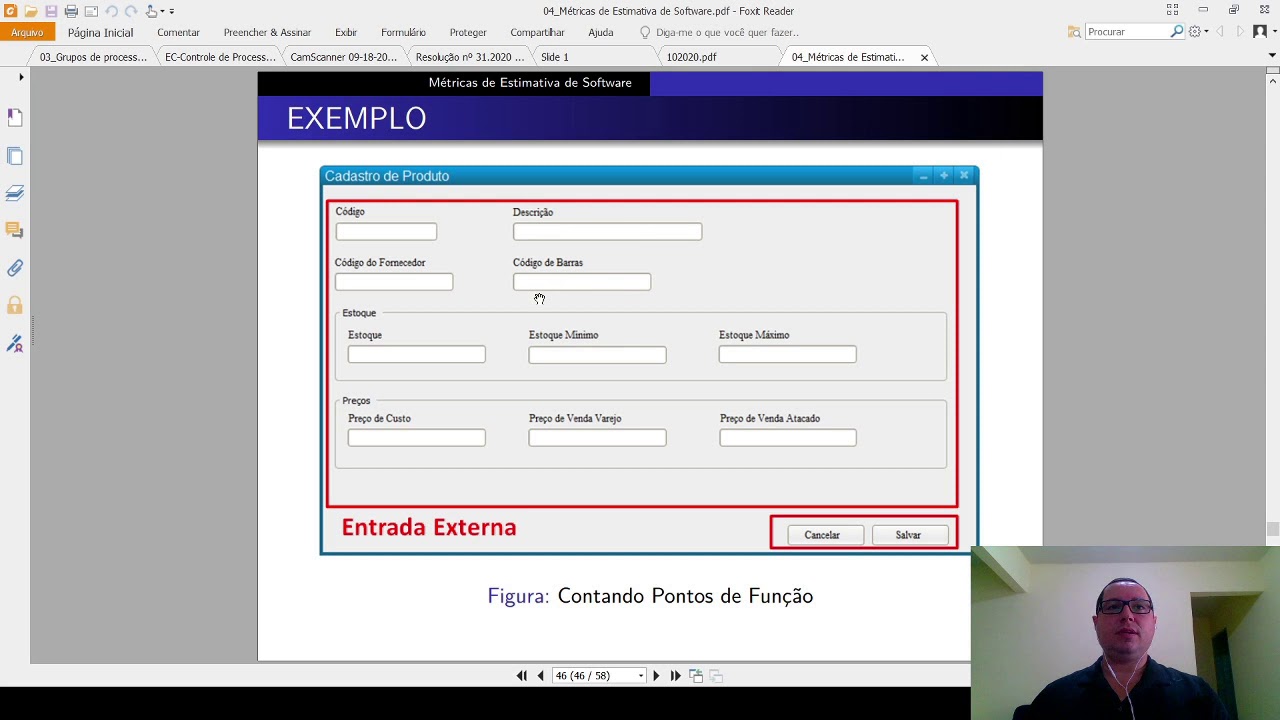Screen dimensions: 1280x720
Task: Click the Descrição field in the slide
Action: click(607, 232)
